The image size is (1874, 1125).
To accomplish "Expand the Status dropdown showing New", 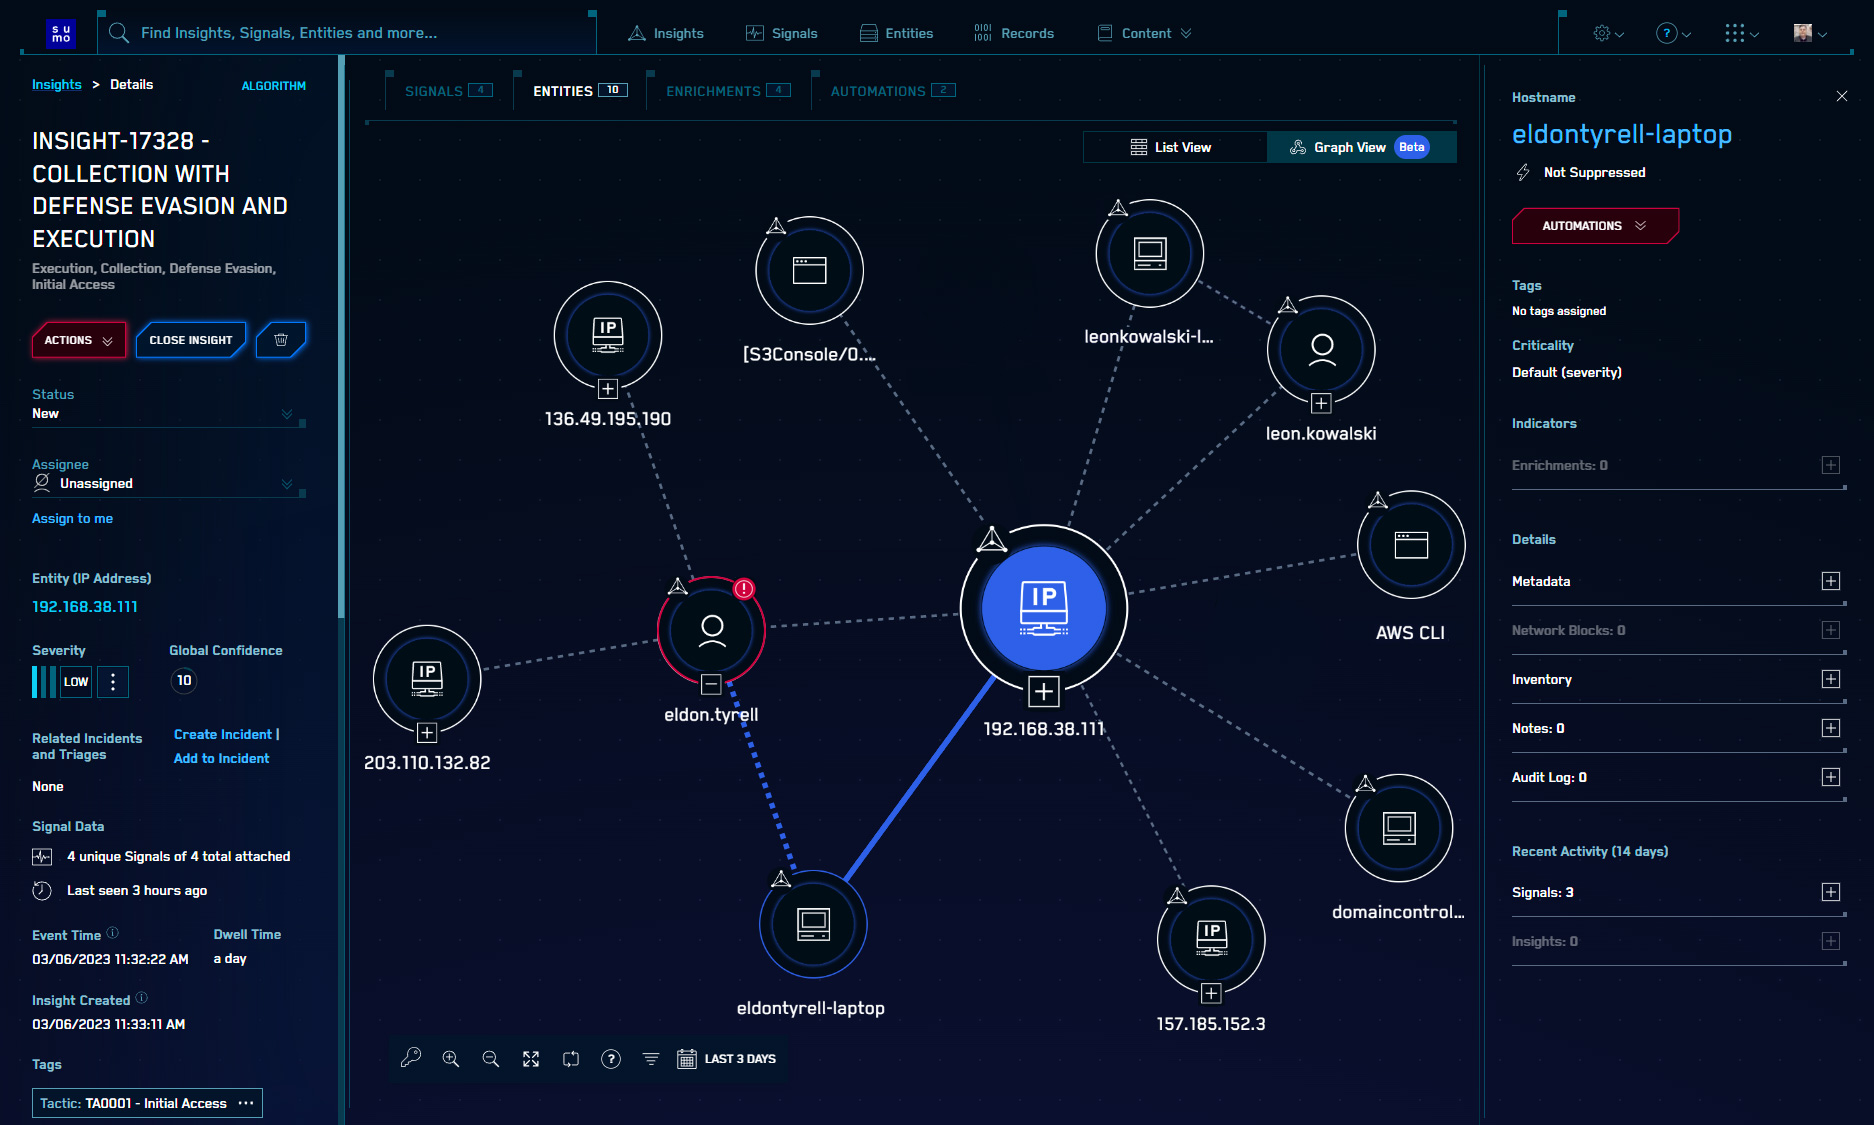I will pyautogui.click(x=288, y=413).
